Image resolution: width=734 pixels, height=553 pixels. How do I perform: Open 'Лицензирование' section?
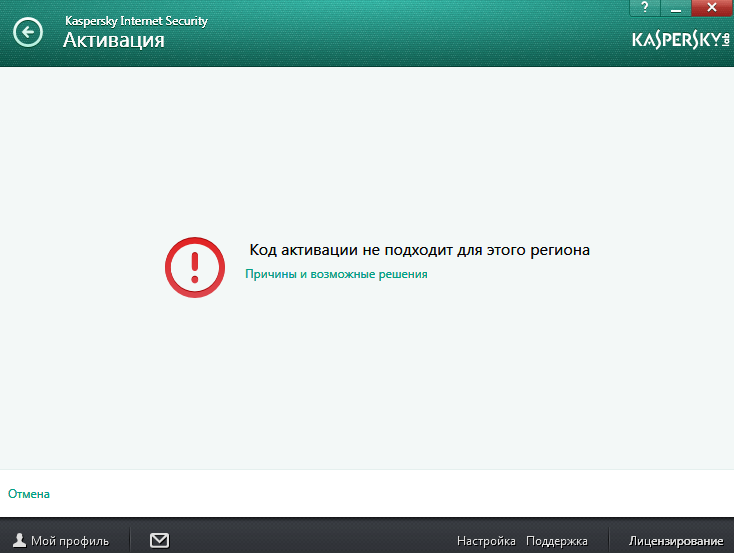pyautogui.click(x=675, y=541)
